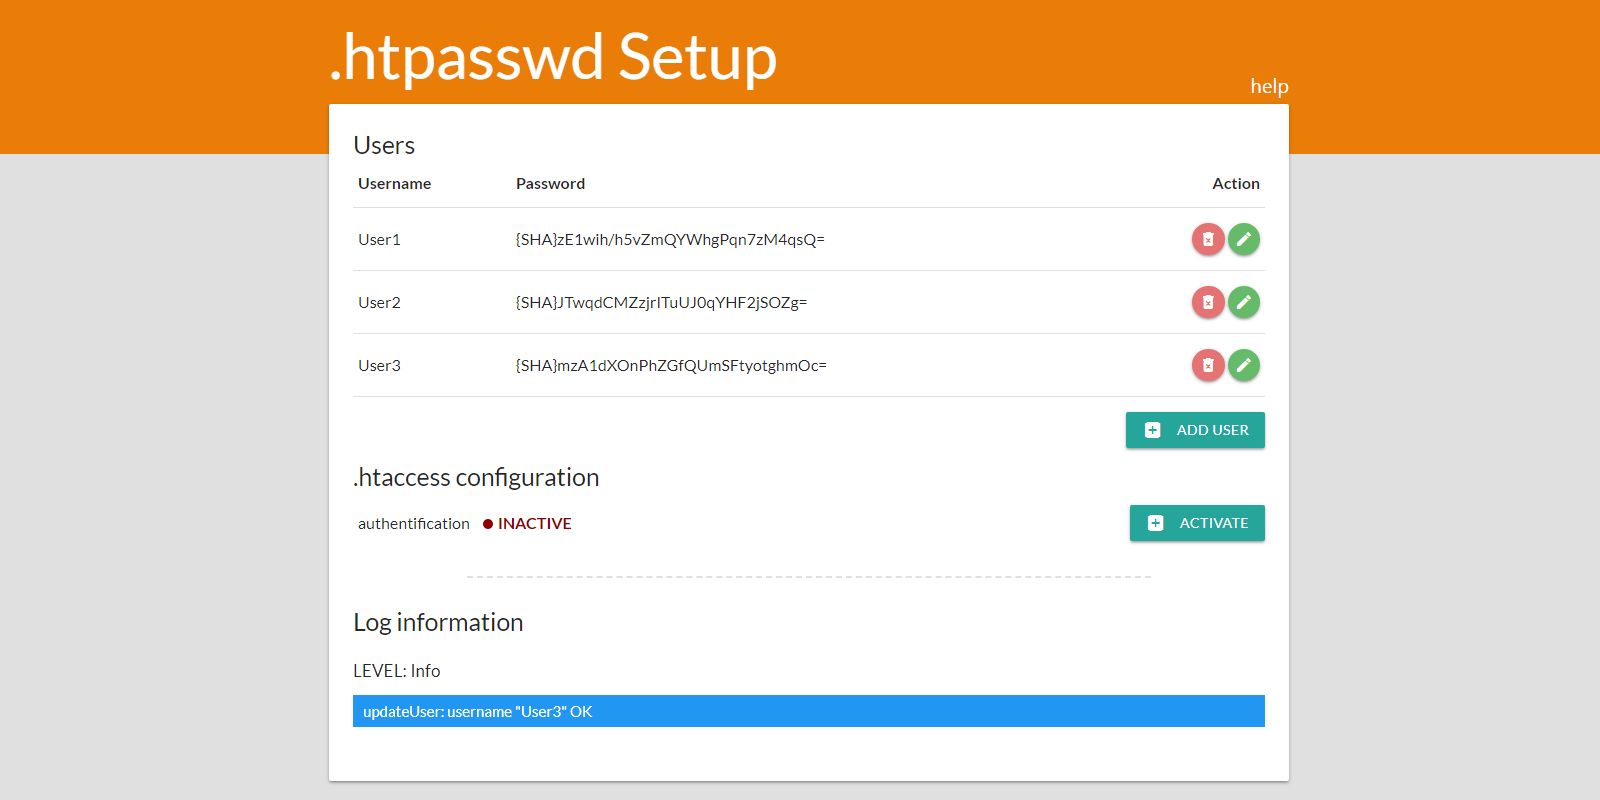Click the blue updateUser log message bar
Screen dimensions: 1600x800
pyautogui.click(x=808, y=711)
